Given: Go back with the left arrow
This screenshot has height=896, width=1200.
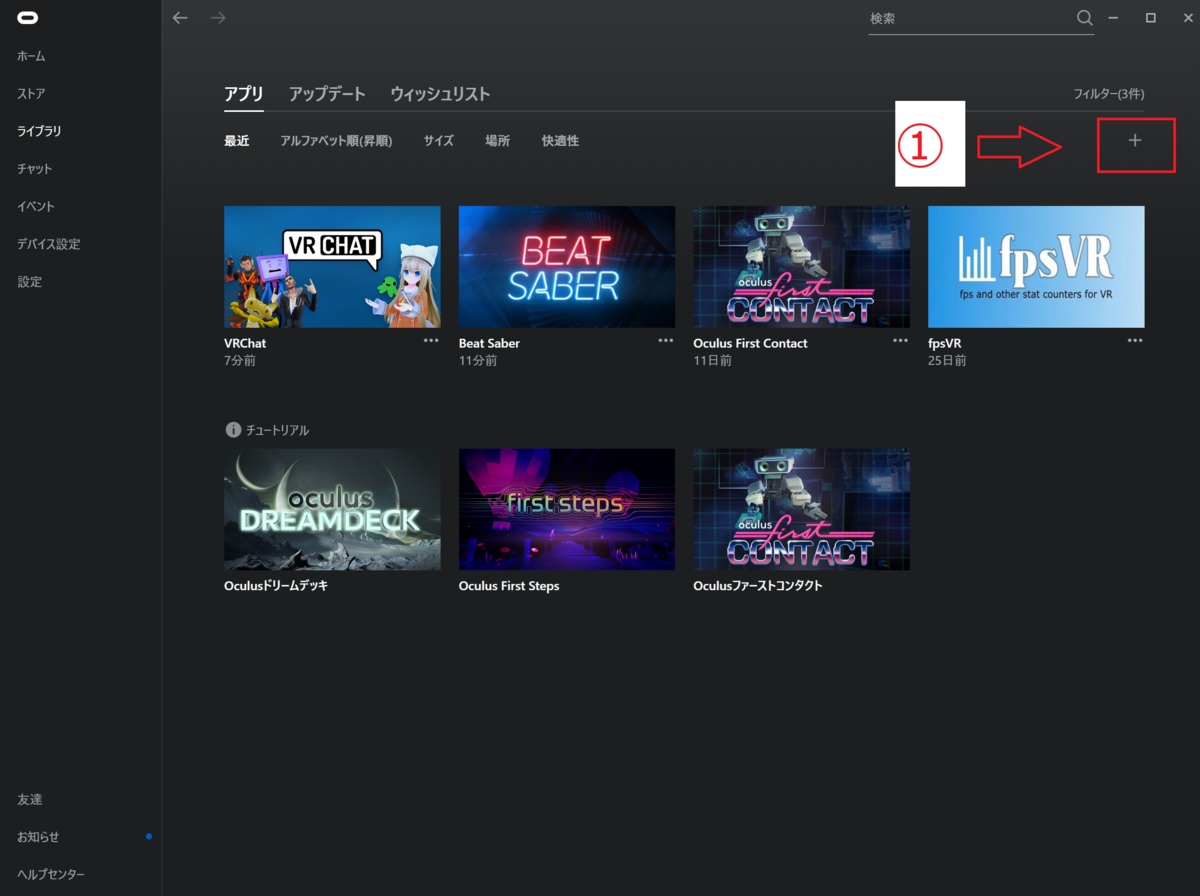Looking at the screenshot, I should [180, 18].
